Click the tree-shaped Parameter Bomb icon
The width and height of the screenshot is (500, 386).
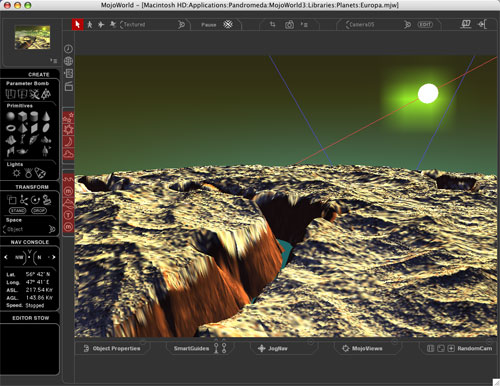pos(46,94)
